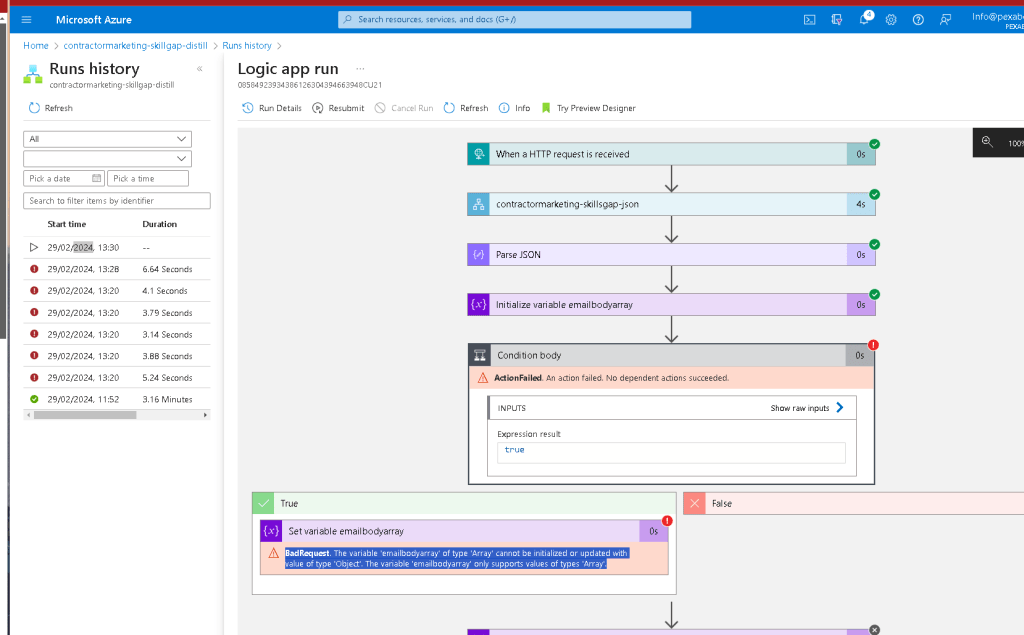Image resolution: width=1024 pixels, height=635 pixels.
Task: Select the run lasting 3.88 Seconds
Action: [x=117, y=356]
